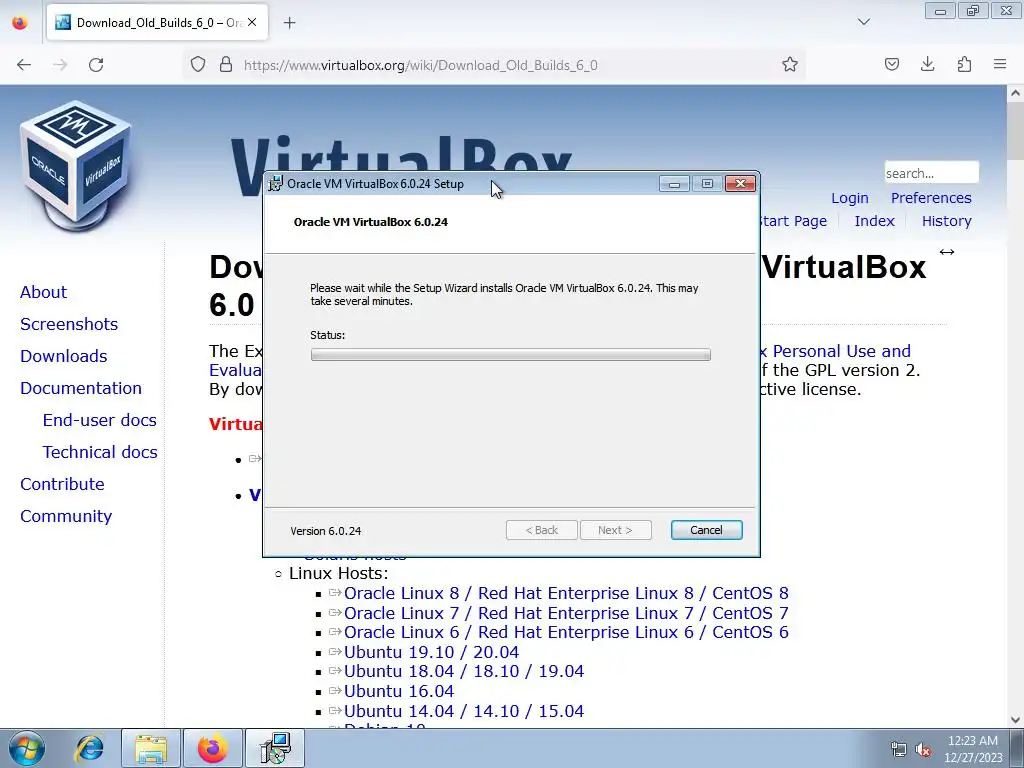Viewport: 1024px width, 768px height.
Task: Open the Save to Pocket icon
Action: point(891,64)
